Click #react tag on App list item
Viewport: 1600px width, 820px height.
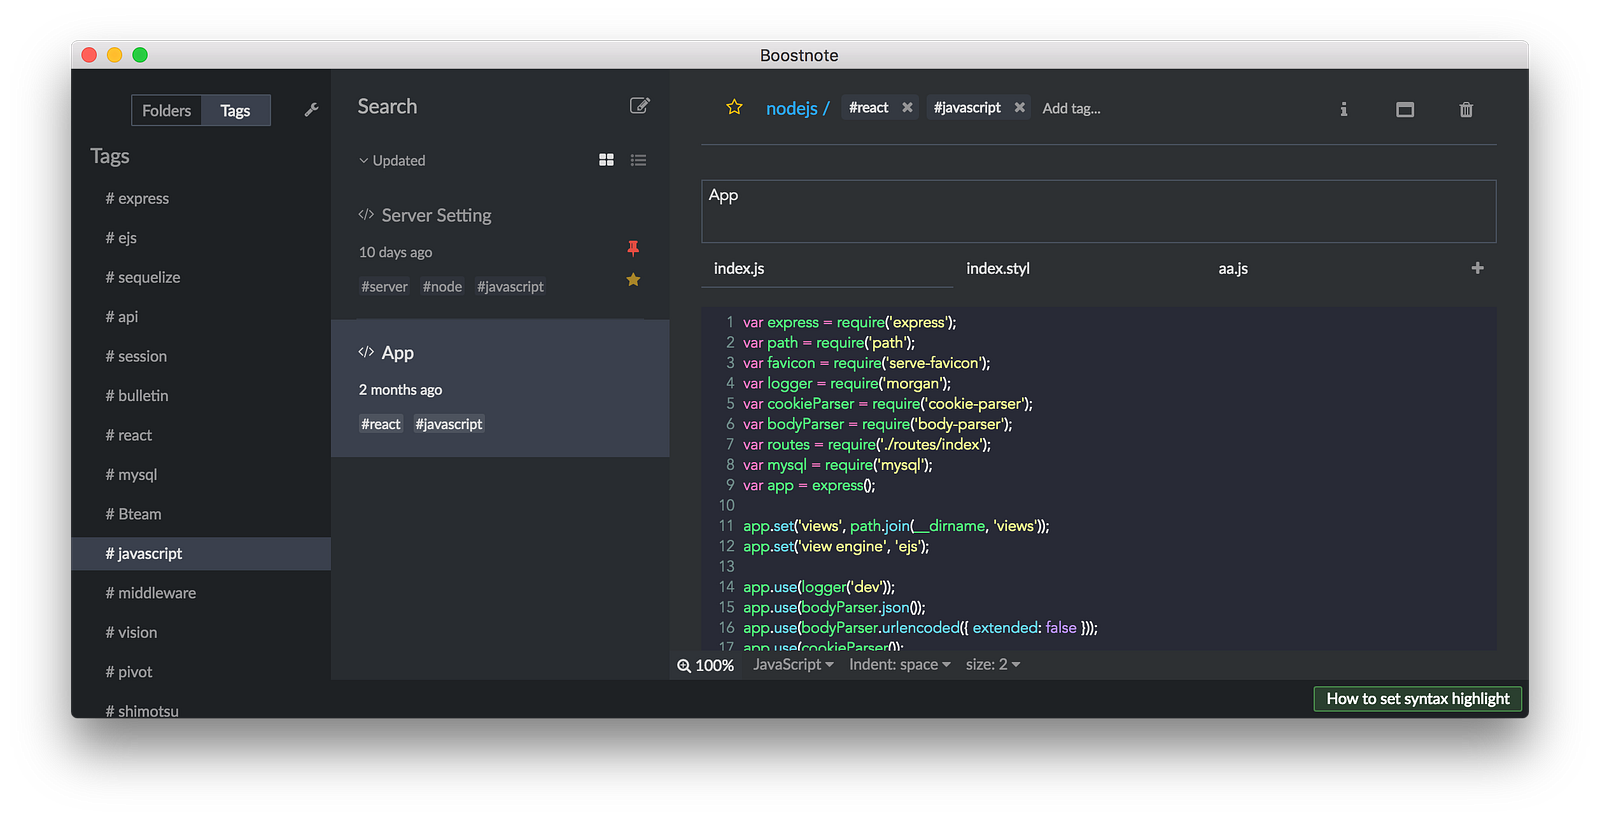(381, 424)
